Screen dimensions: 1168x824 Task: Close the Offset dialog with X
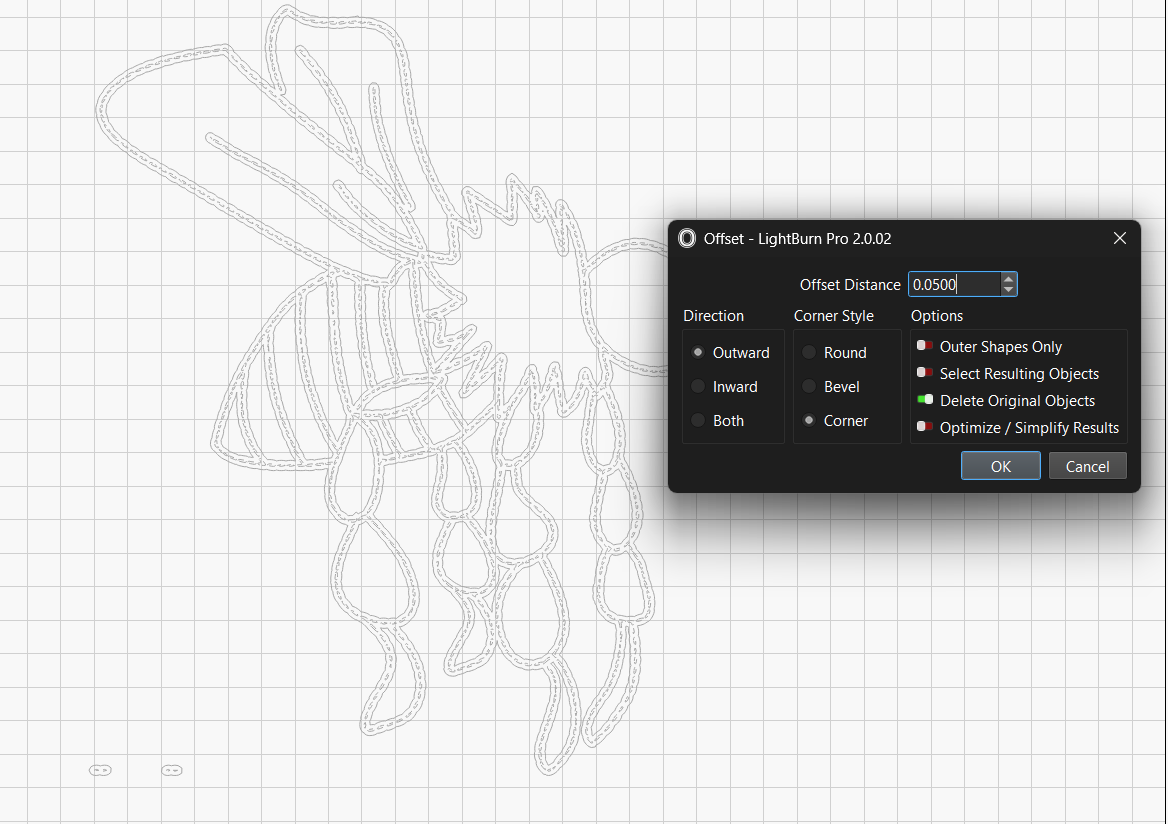(x=1120, y=238)
